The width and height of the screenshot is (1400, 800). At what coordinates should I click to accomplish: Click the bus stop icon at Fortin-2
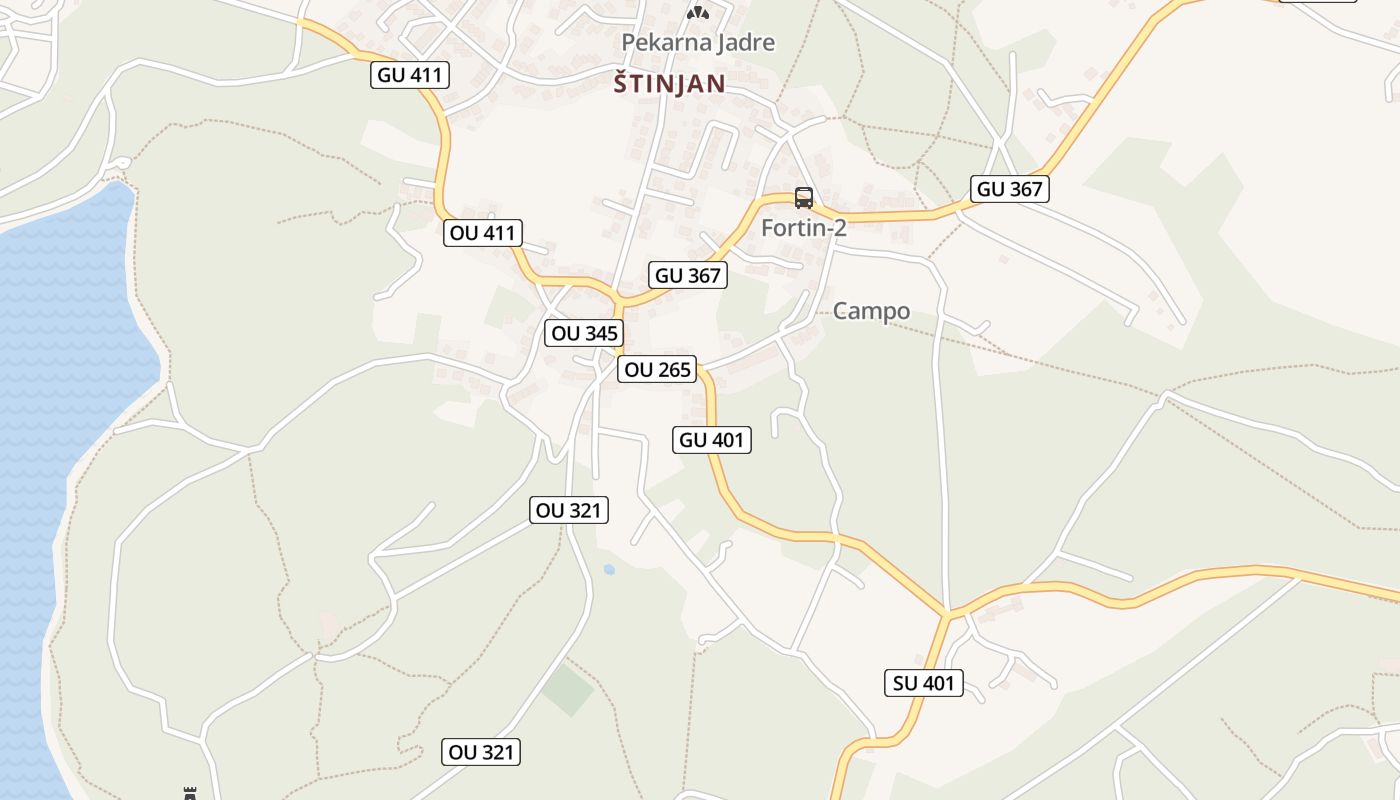click(804, 197)
